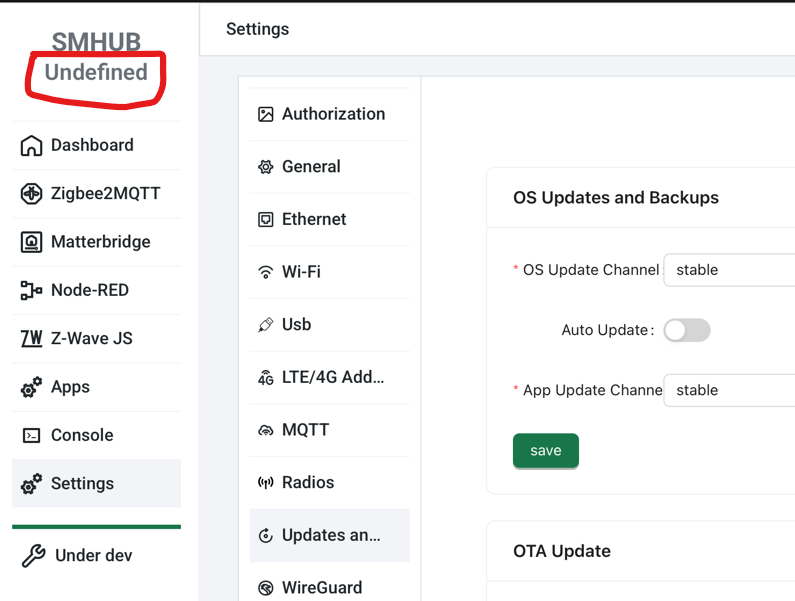
Task: Select the Settings sidebar item
Action: click(82, 484)
